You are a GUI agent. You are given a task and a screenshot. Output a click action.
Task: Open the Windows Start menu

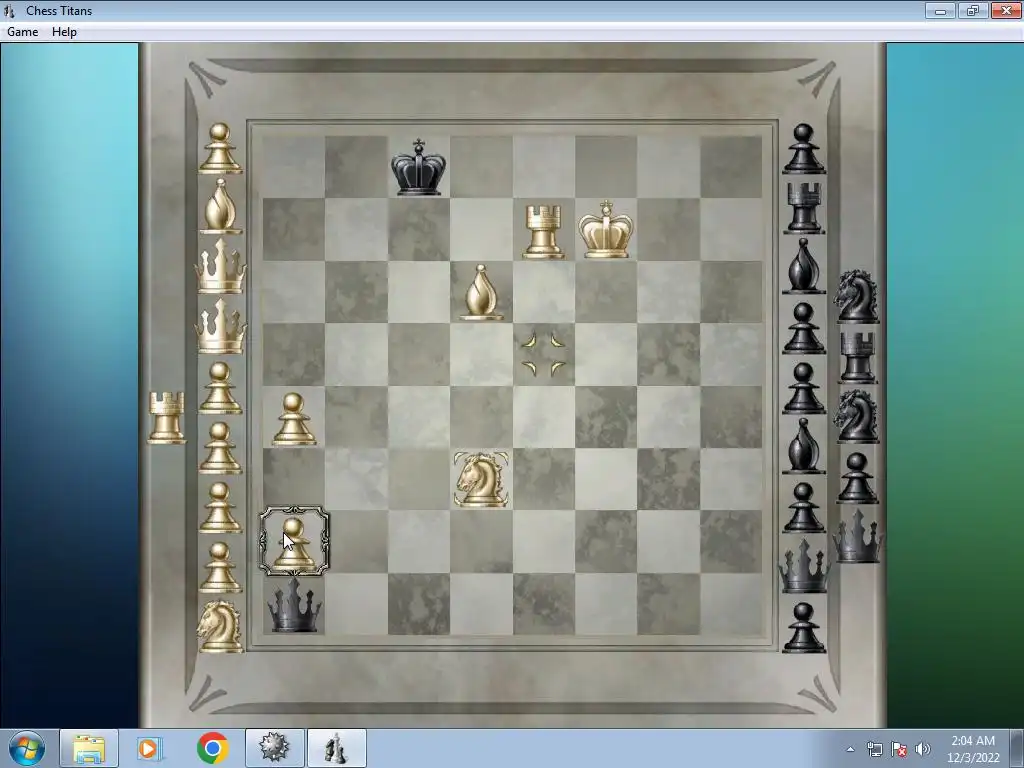click(x=27, y=748)
